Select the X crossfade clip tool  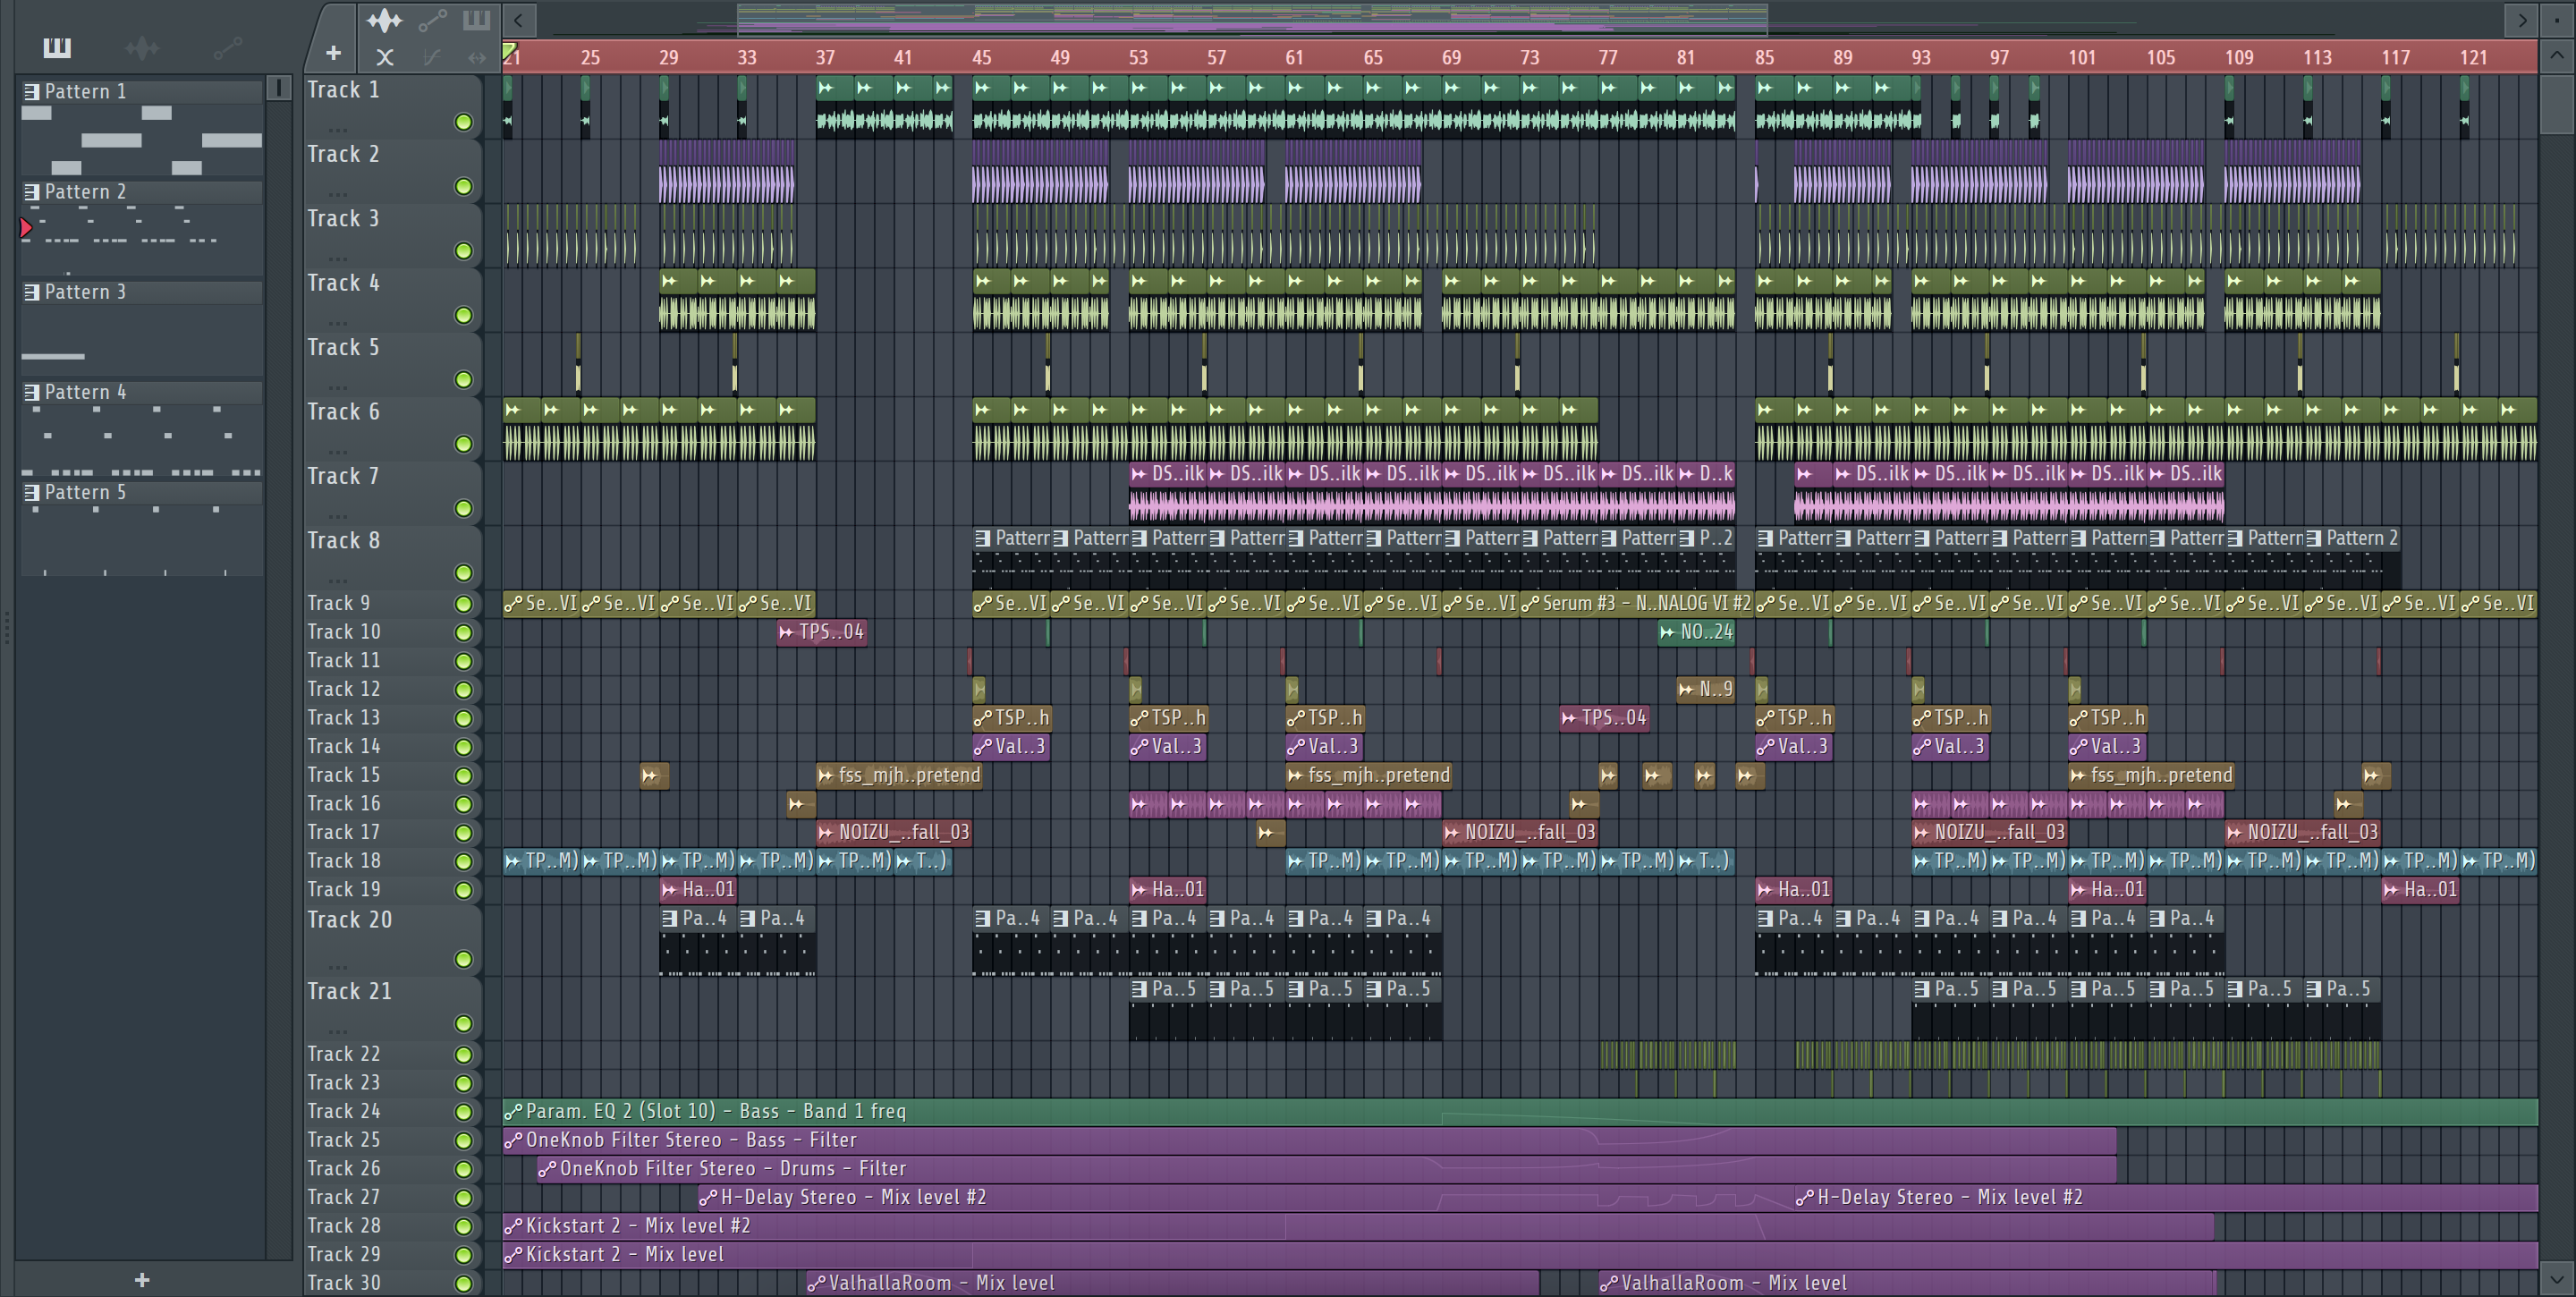(385, 58)
